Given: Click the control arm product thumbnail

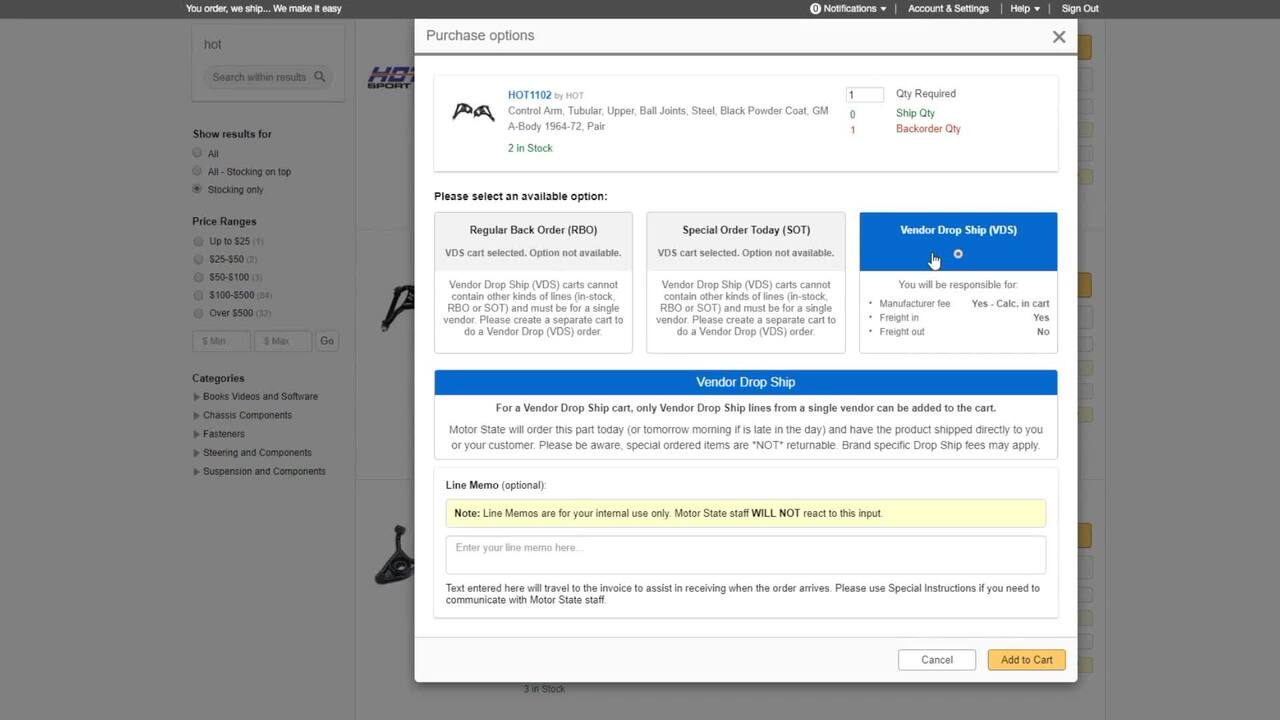Looking at the screenshot, I should coord(473,112).
